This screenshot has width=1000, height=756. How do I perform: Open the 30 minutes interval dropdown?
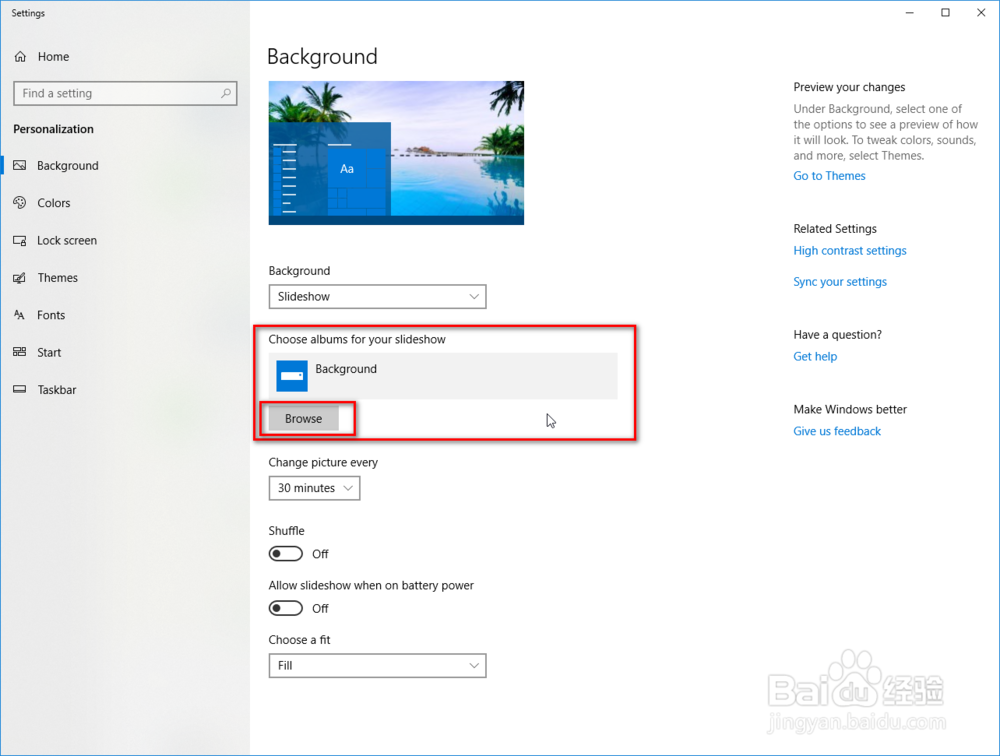click(314, 488)
